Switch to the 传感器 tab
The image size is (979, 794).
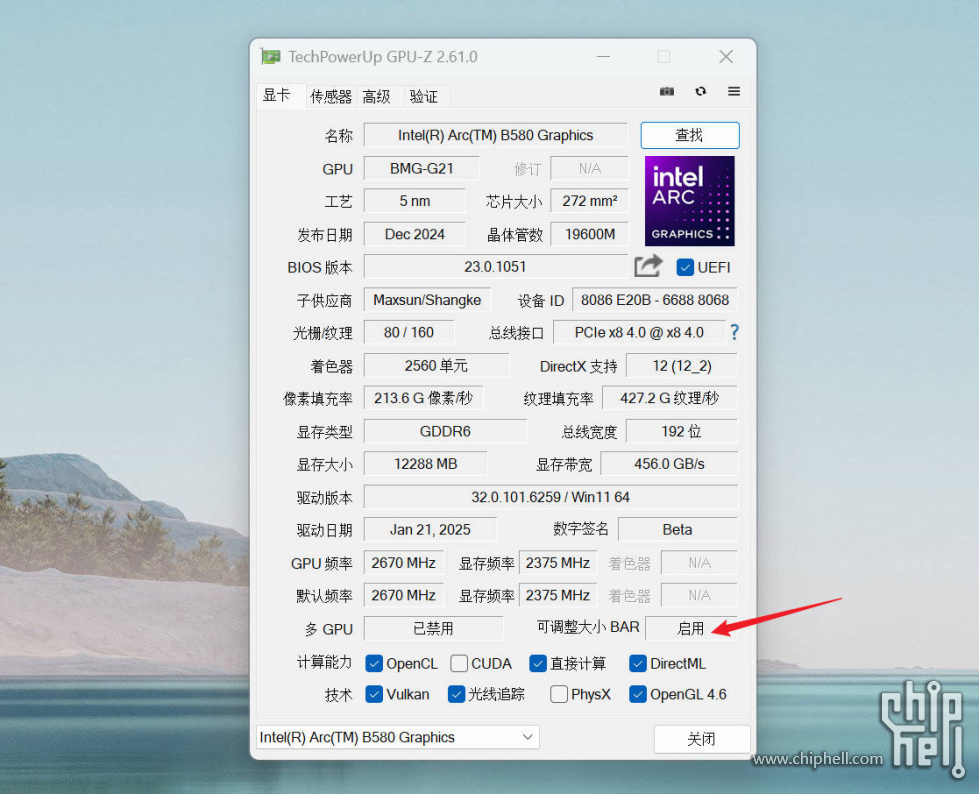[331, 97]
